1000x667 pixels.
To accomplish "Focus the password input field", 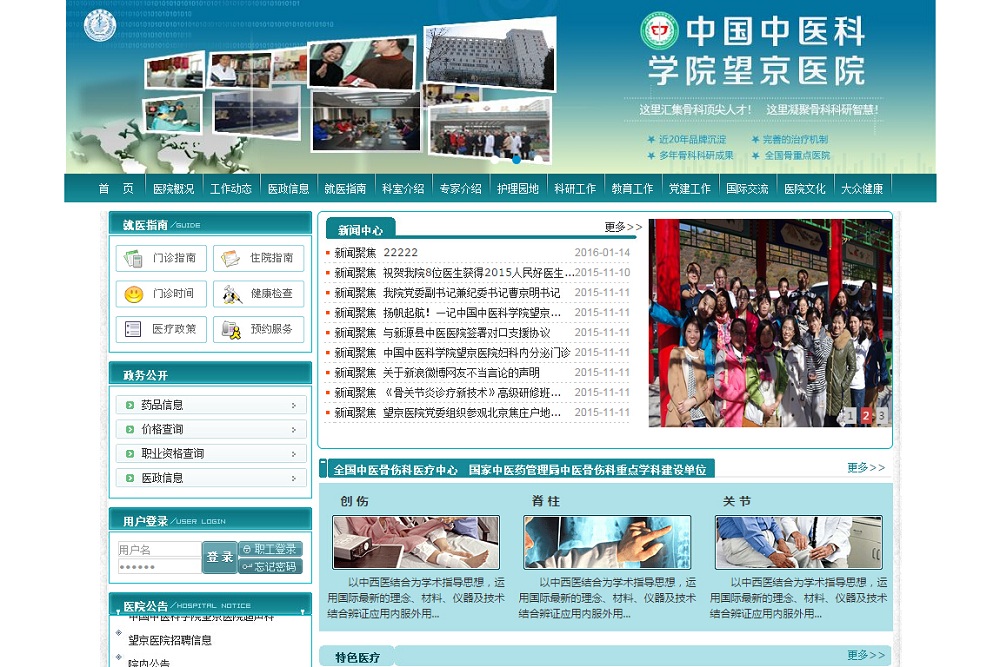I will coord(159,566).
